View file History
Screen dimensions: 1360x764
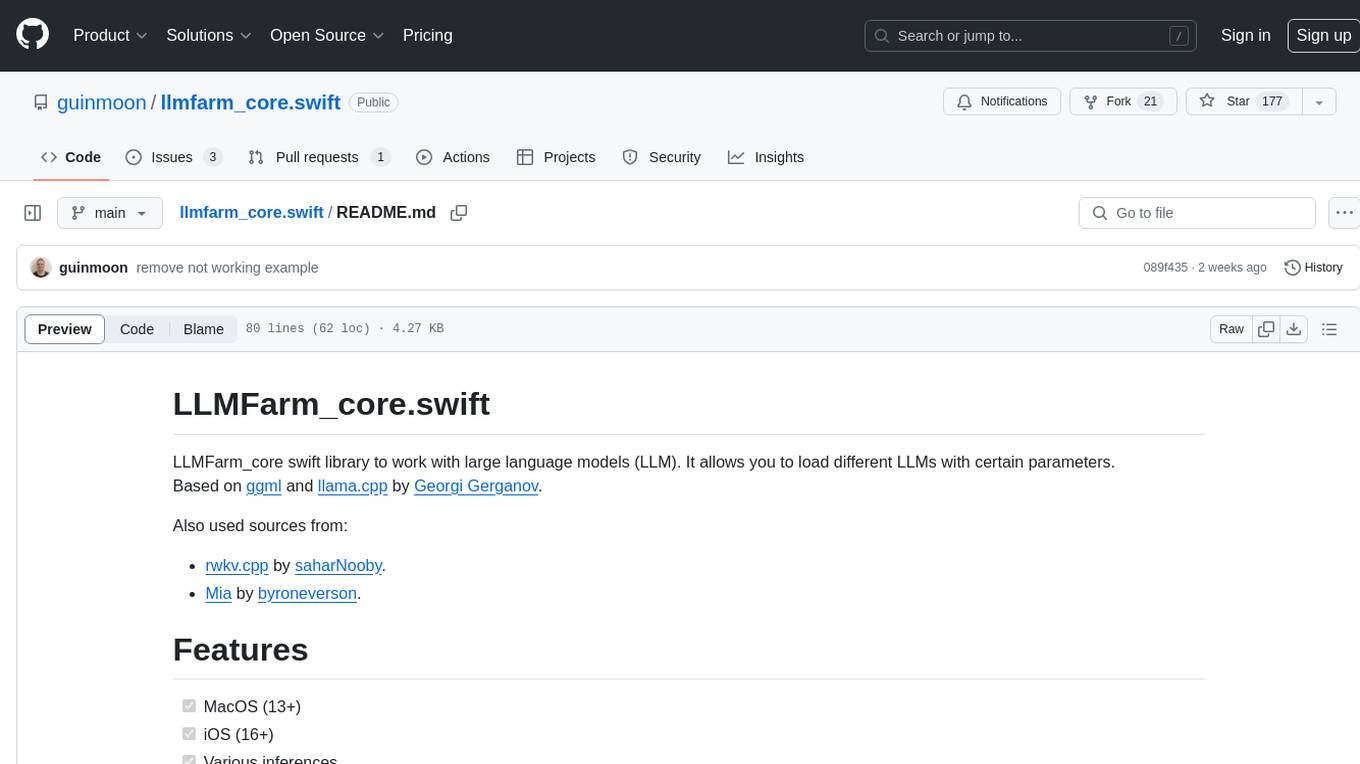click(x=1313, y=268)
